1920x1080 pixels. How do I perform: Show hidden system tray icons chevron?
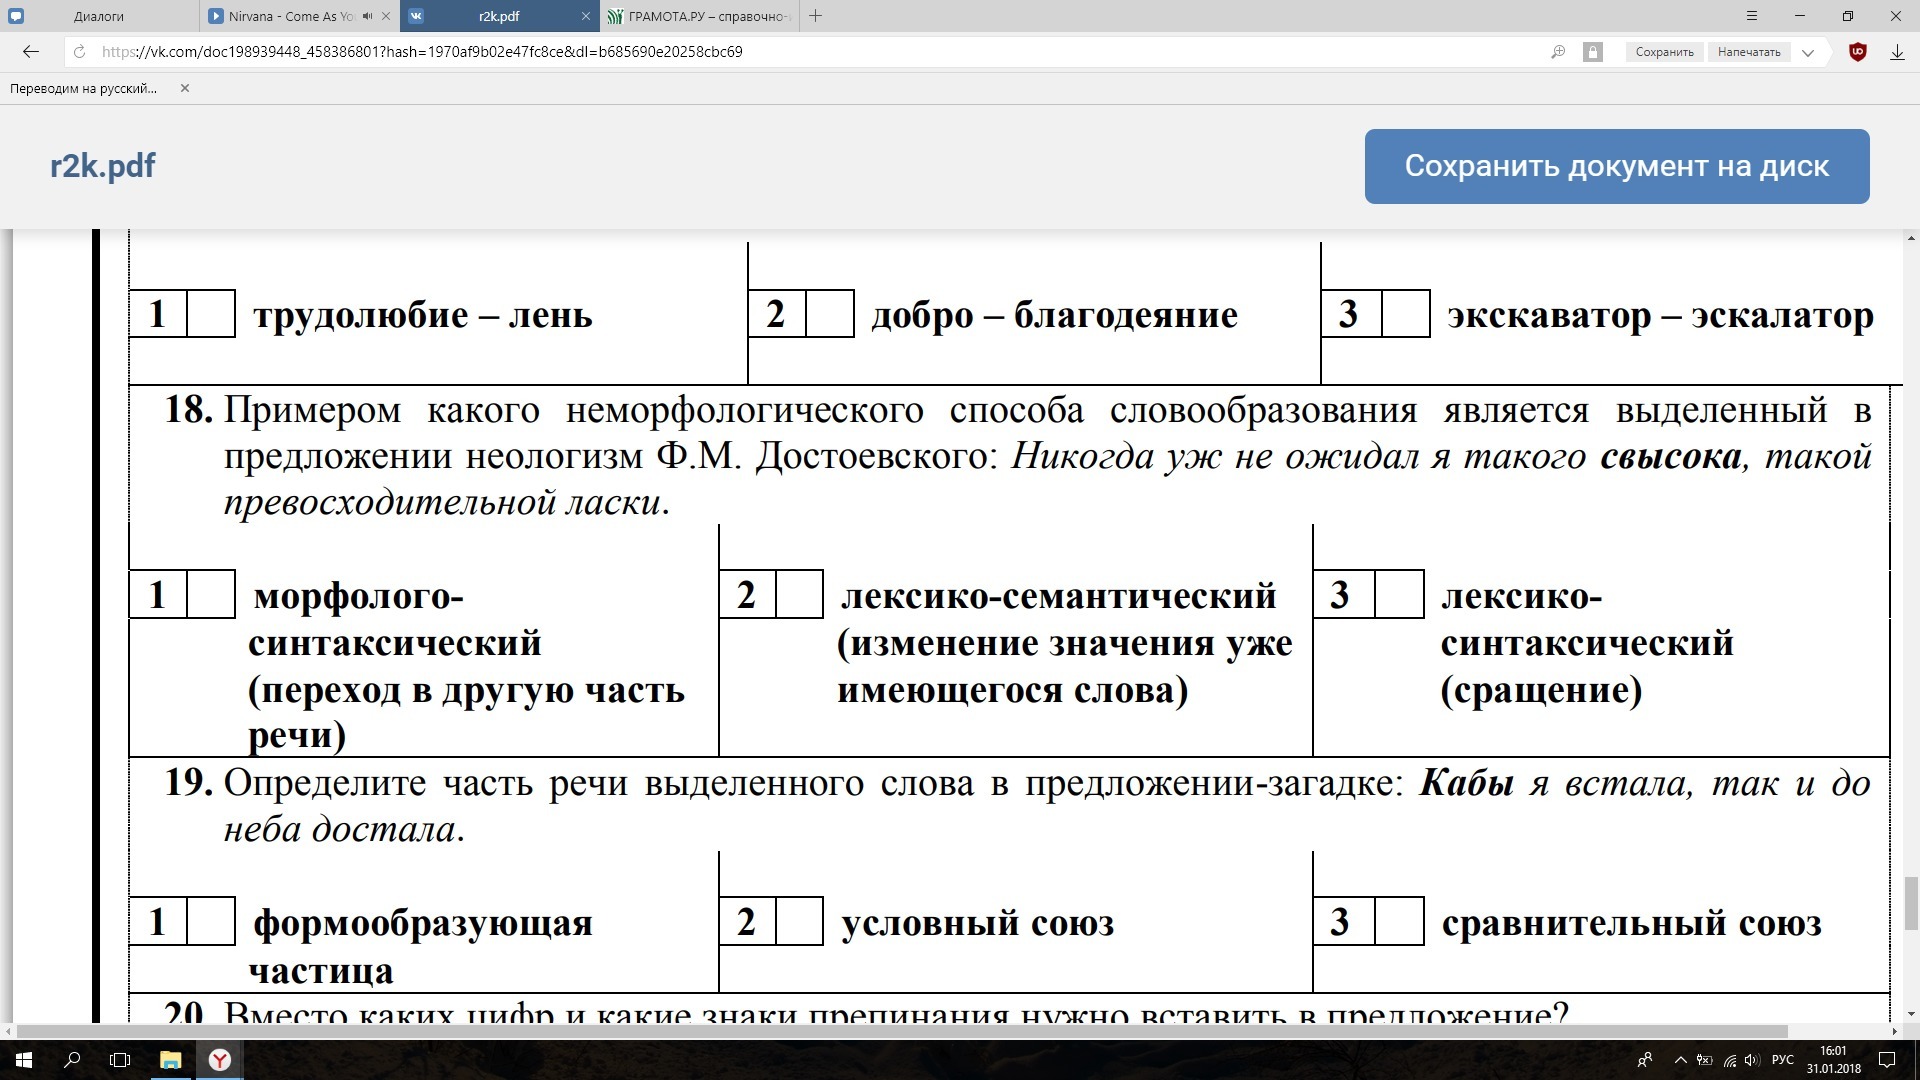point(1680,1060)
